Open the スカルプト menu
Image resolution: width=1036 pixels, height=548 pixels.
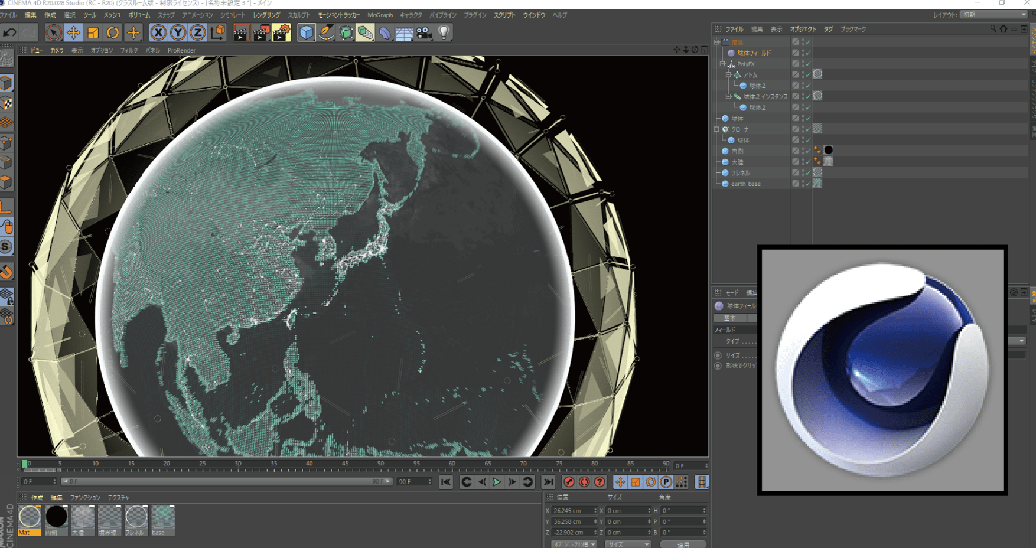(x=299, y=15)
